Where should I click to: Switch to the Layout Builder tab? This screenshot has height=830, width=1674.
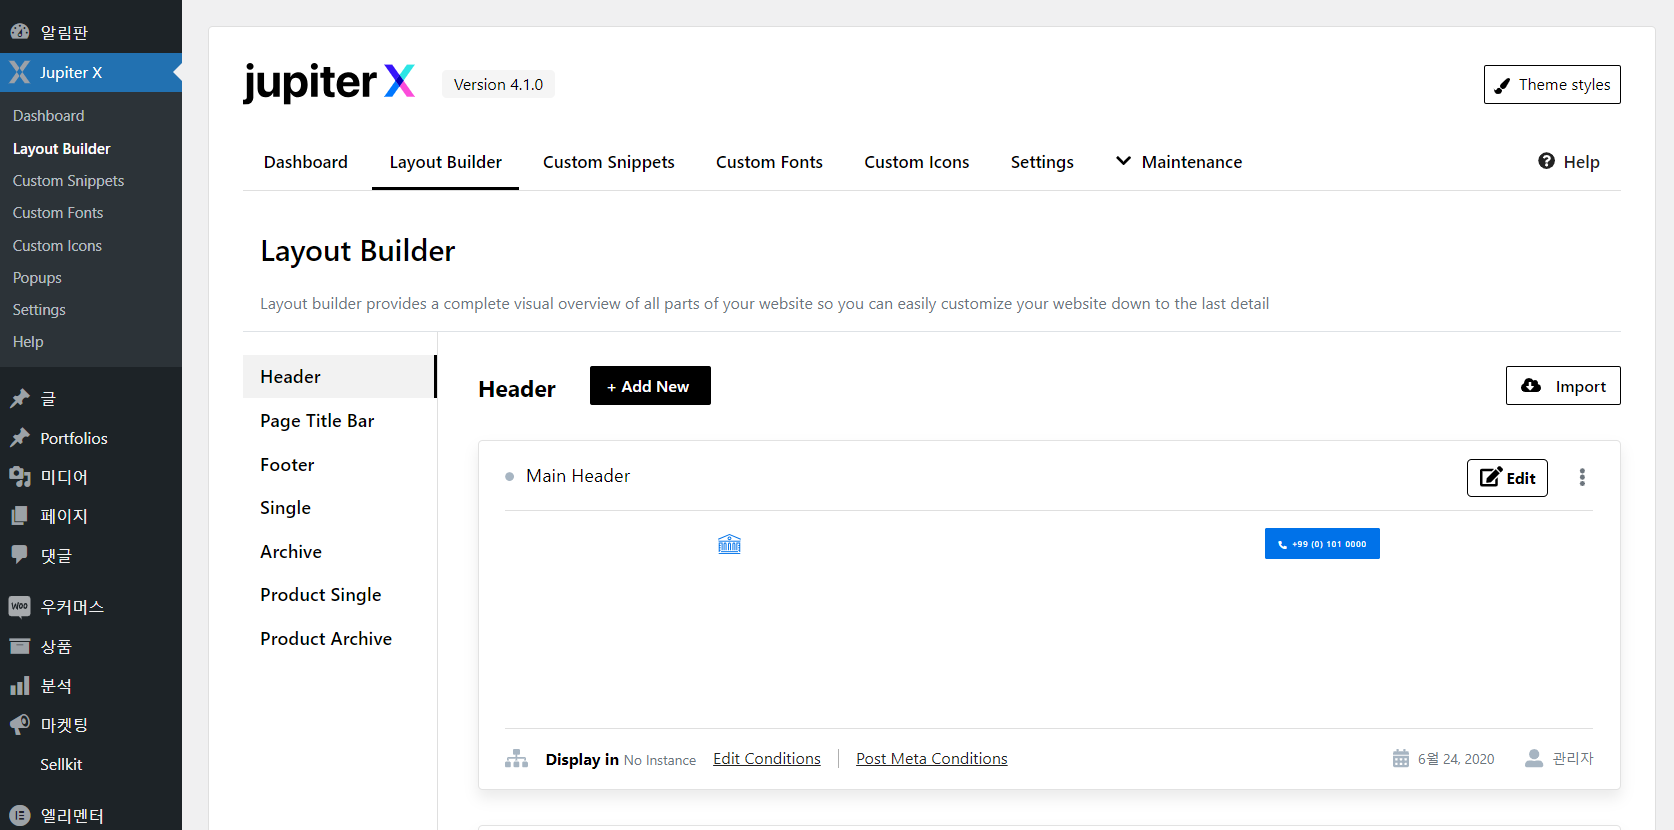click(x=446, y=162)
